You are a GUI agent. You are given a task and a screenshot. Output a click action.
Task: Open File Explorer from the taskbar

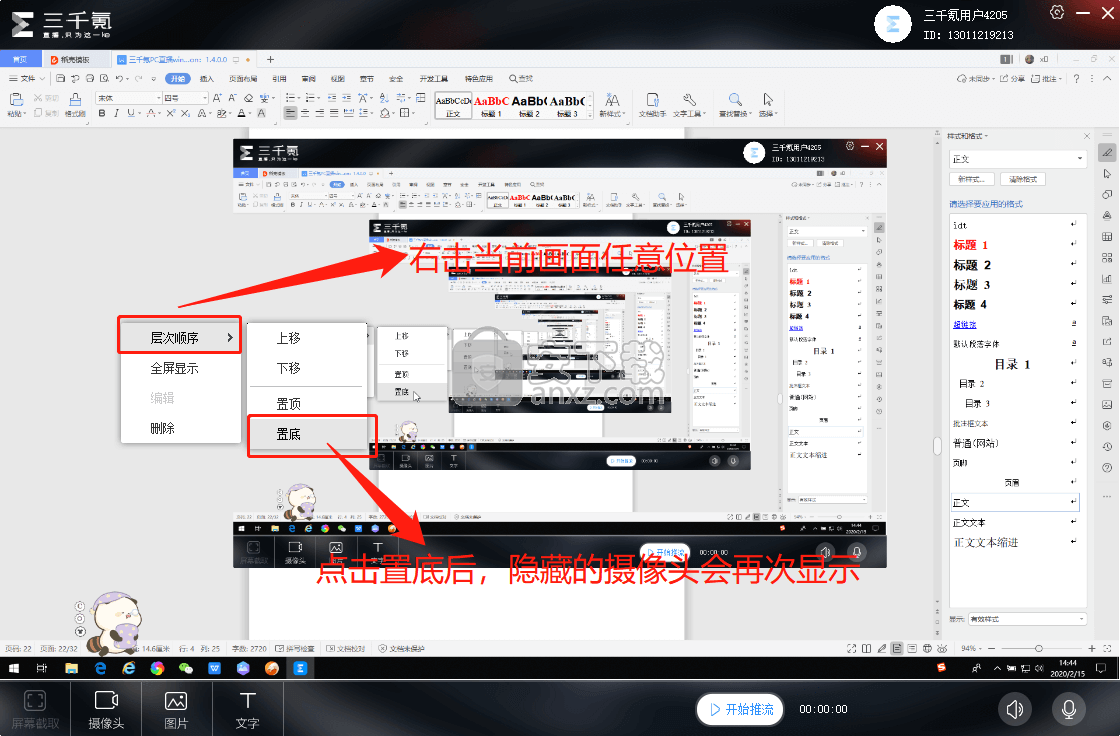pyautogui.click(x=71, y=668)
